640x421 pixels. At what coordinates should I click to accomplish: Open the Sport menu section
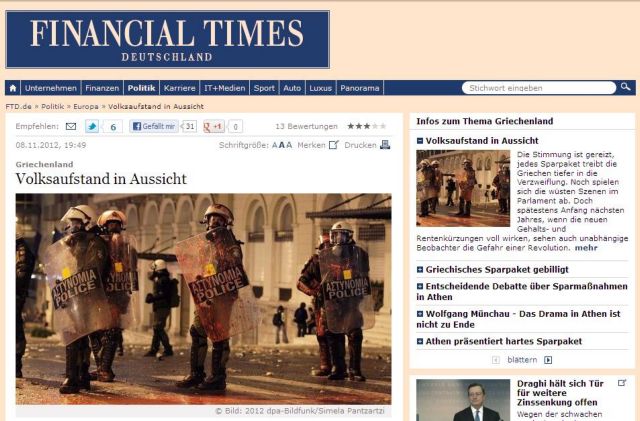(264, 88)
